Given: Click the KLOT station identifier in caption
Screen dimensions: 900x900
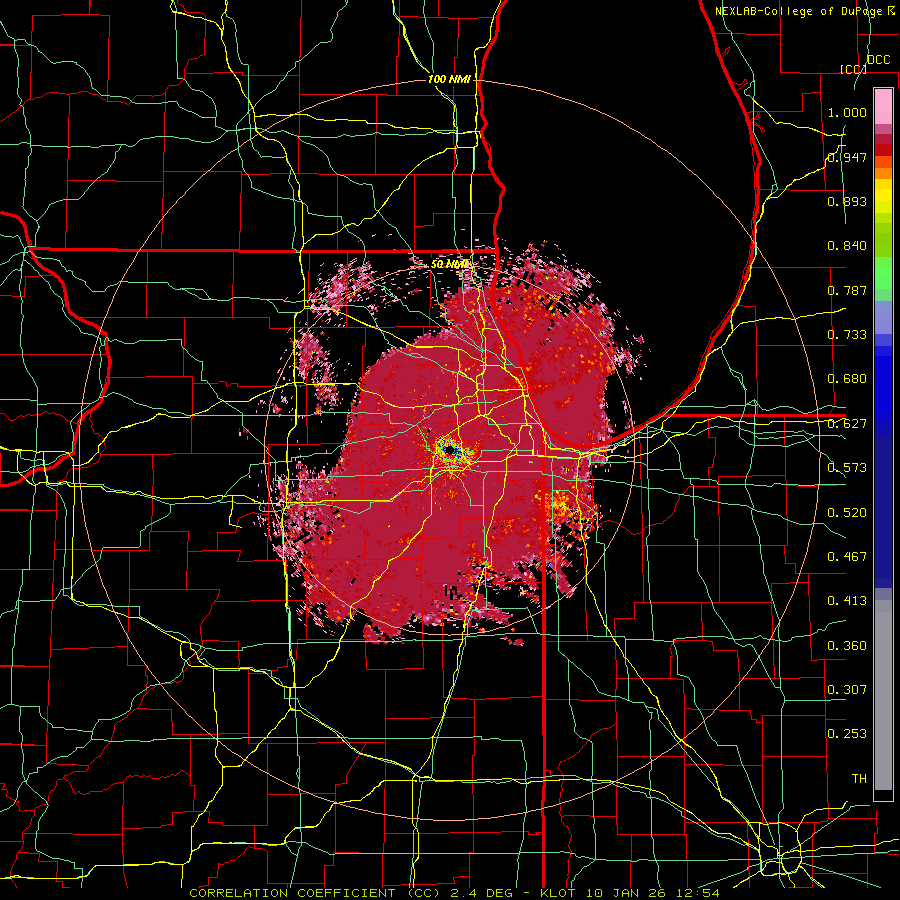Looking at the screenshot, I should [557, 893].
